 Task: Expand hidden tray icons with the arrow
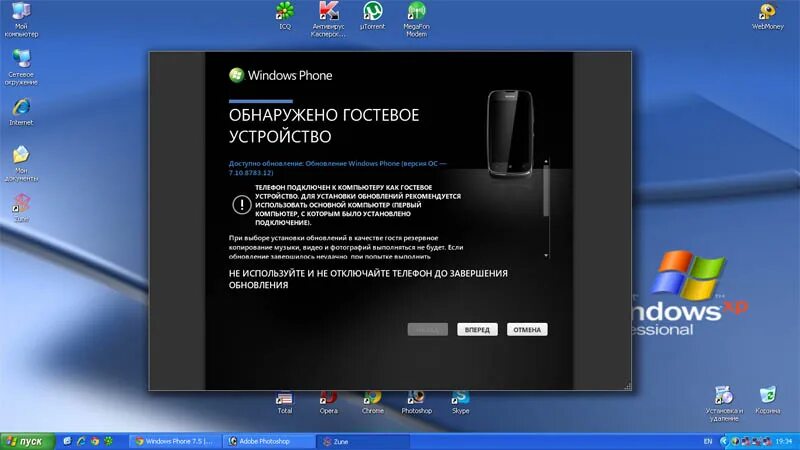[723, 441]
